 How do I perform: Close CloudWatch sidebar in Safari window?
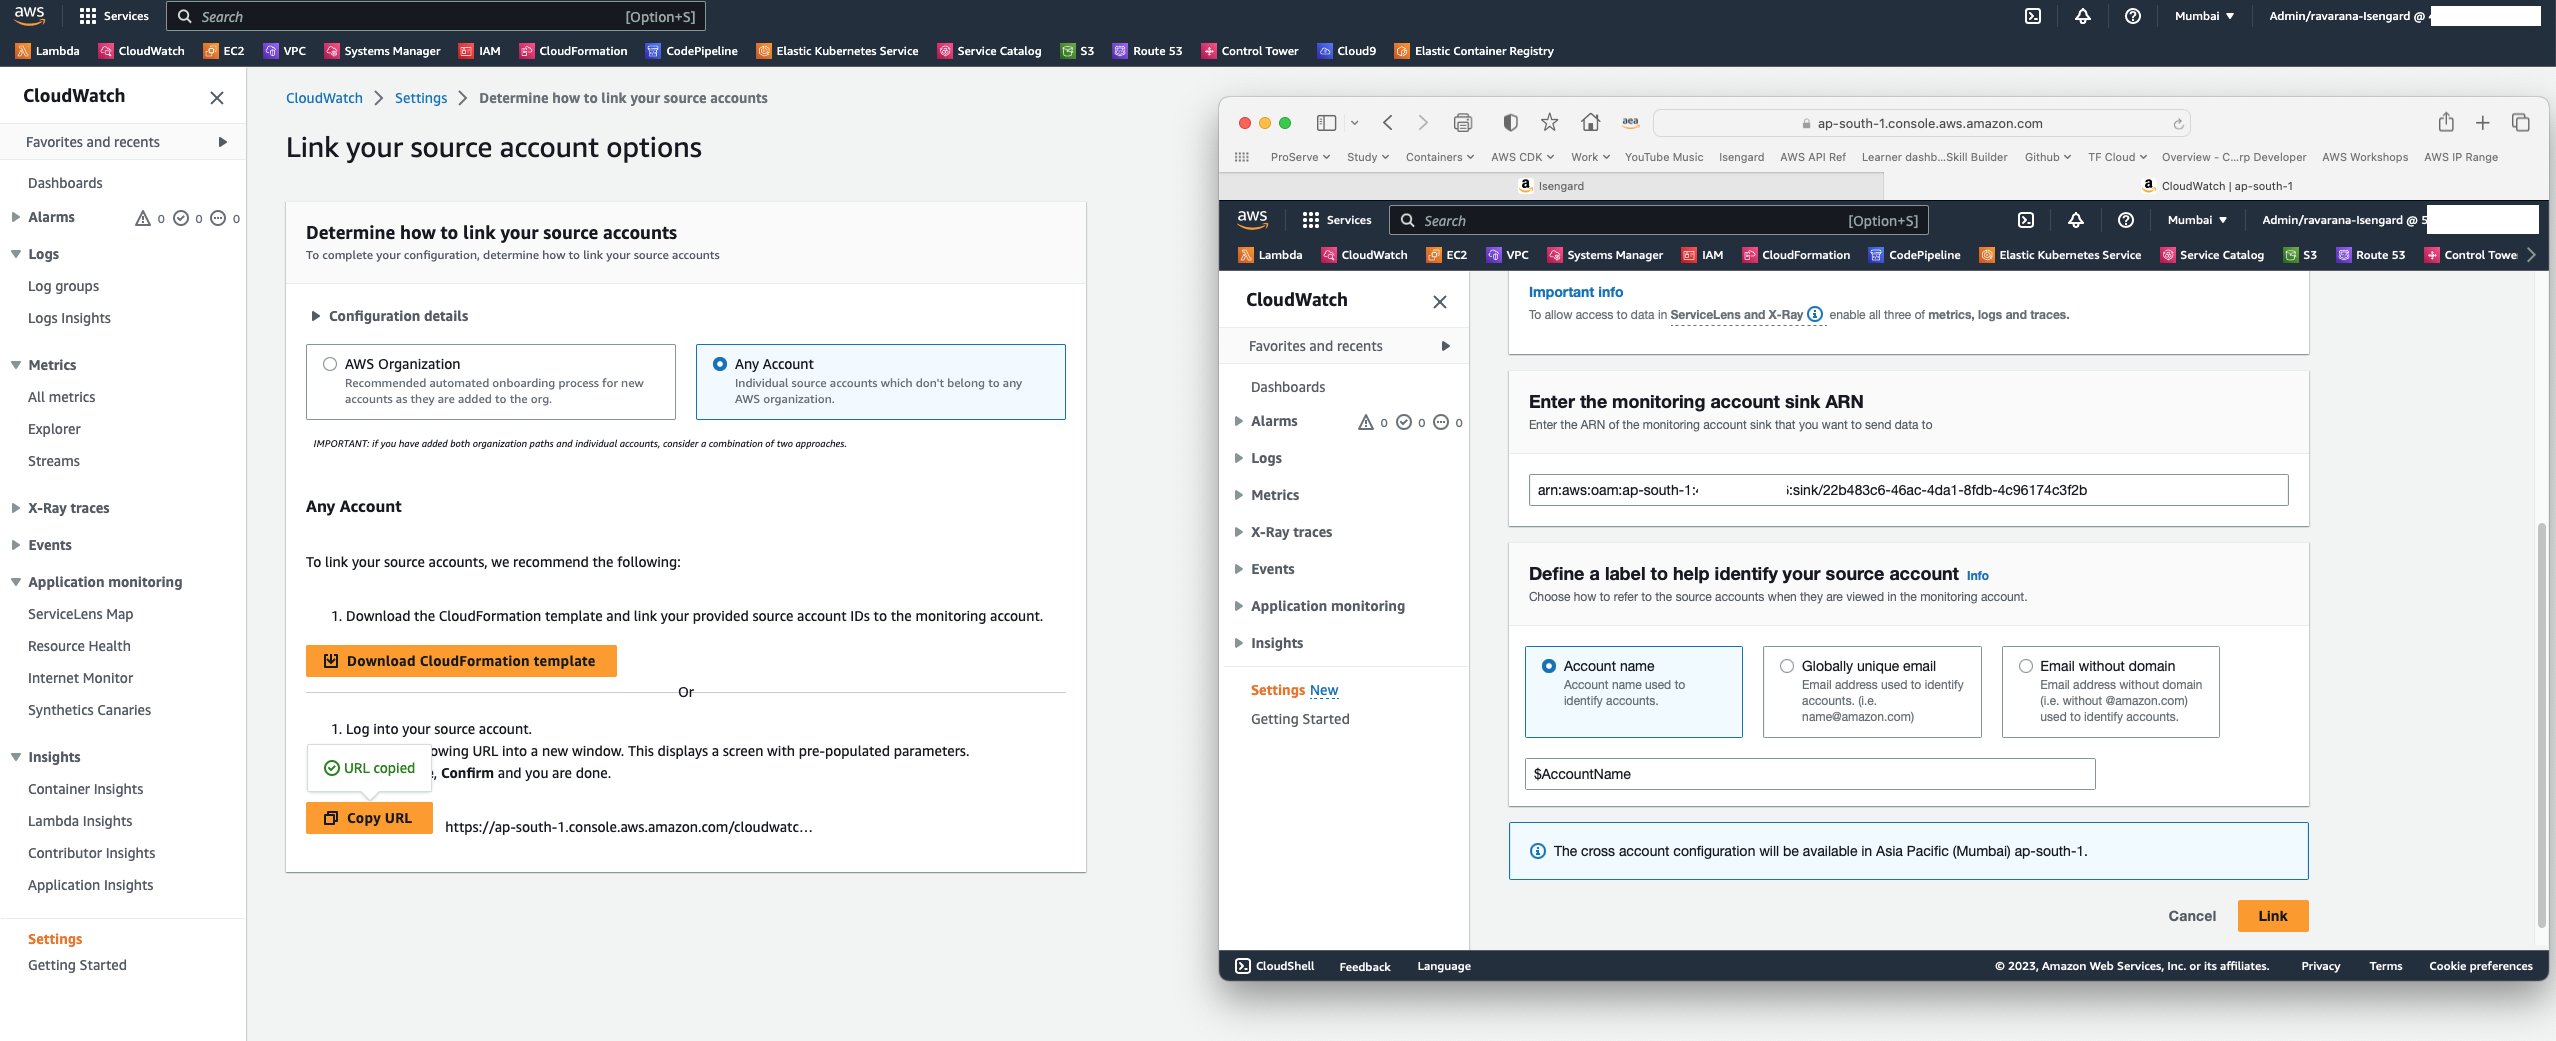[x=1440, y=301]
